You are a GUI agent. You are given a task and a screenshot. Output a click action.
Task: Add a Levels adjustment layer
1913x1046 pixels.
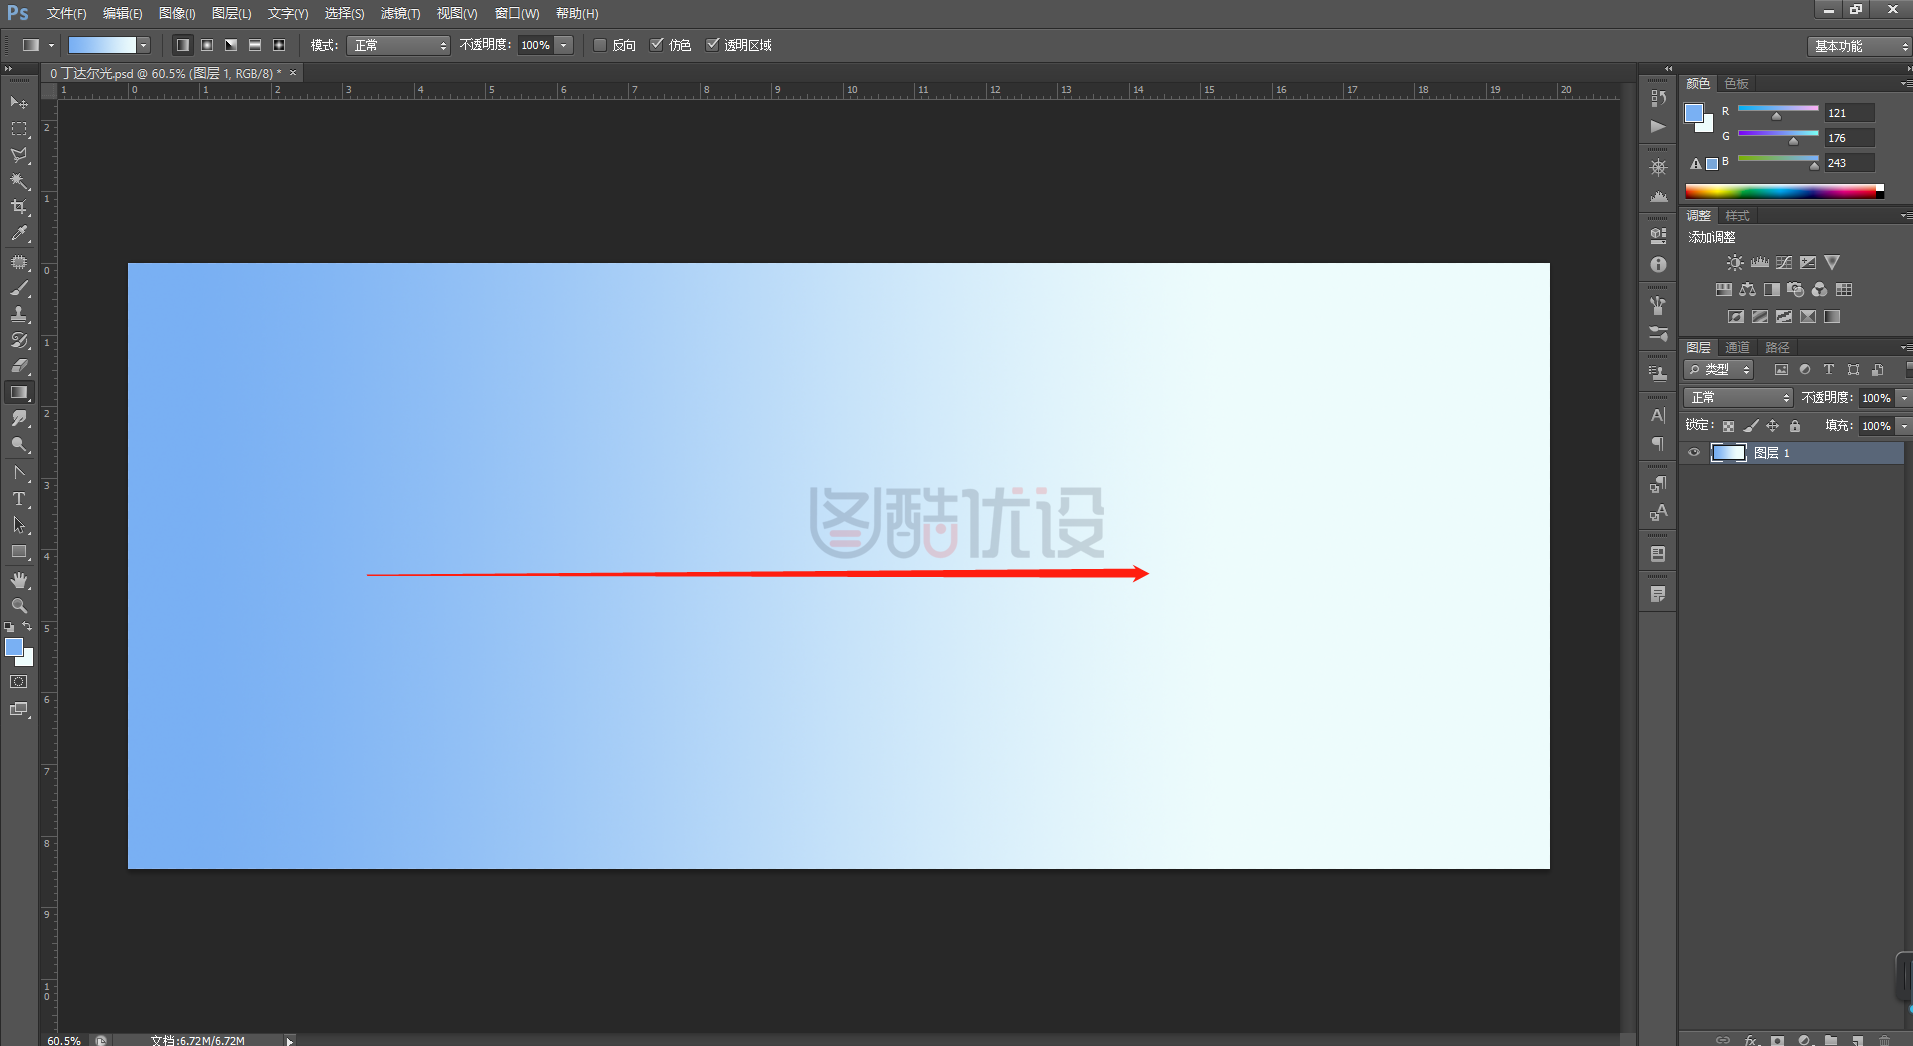[x=1760, y=263]
